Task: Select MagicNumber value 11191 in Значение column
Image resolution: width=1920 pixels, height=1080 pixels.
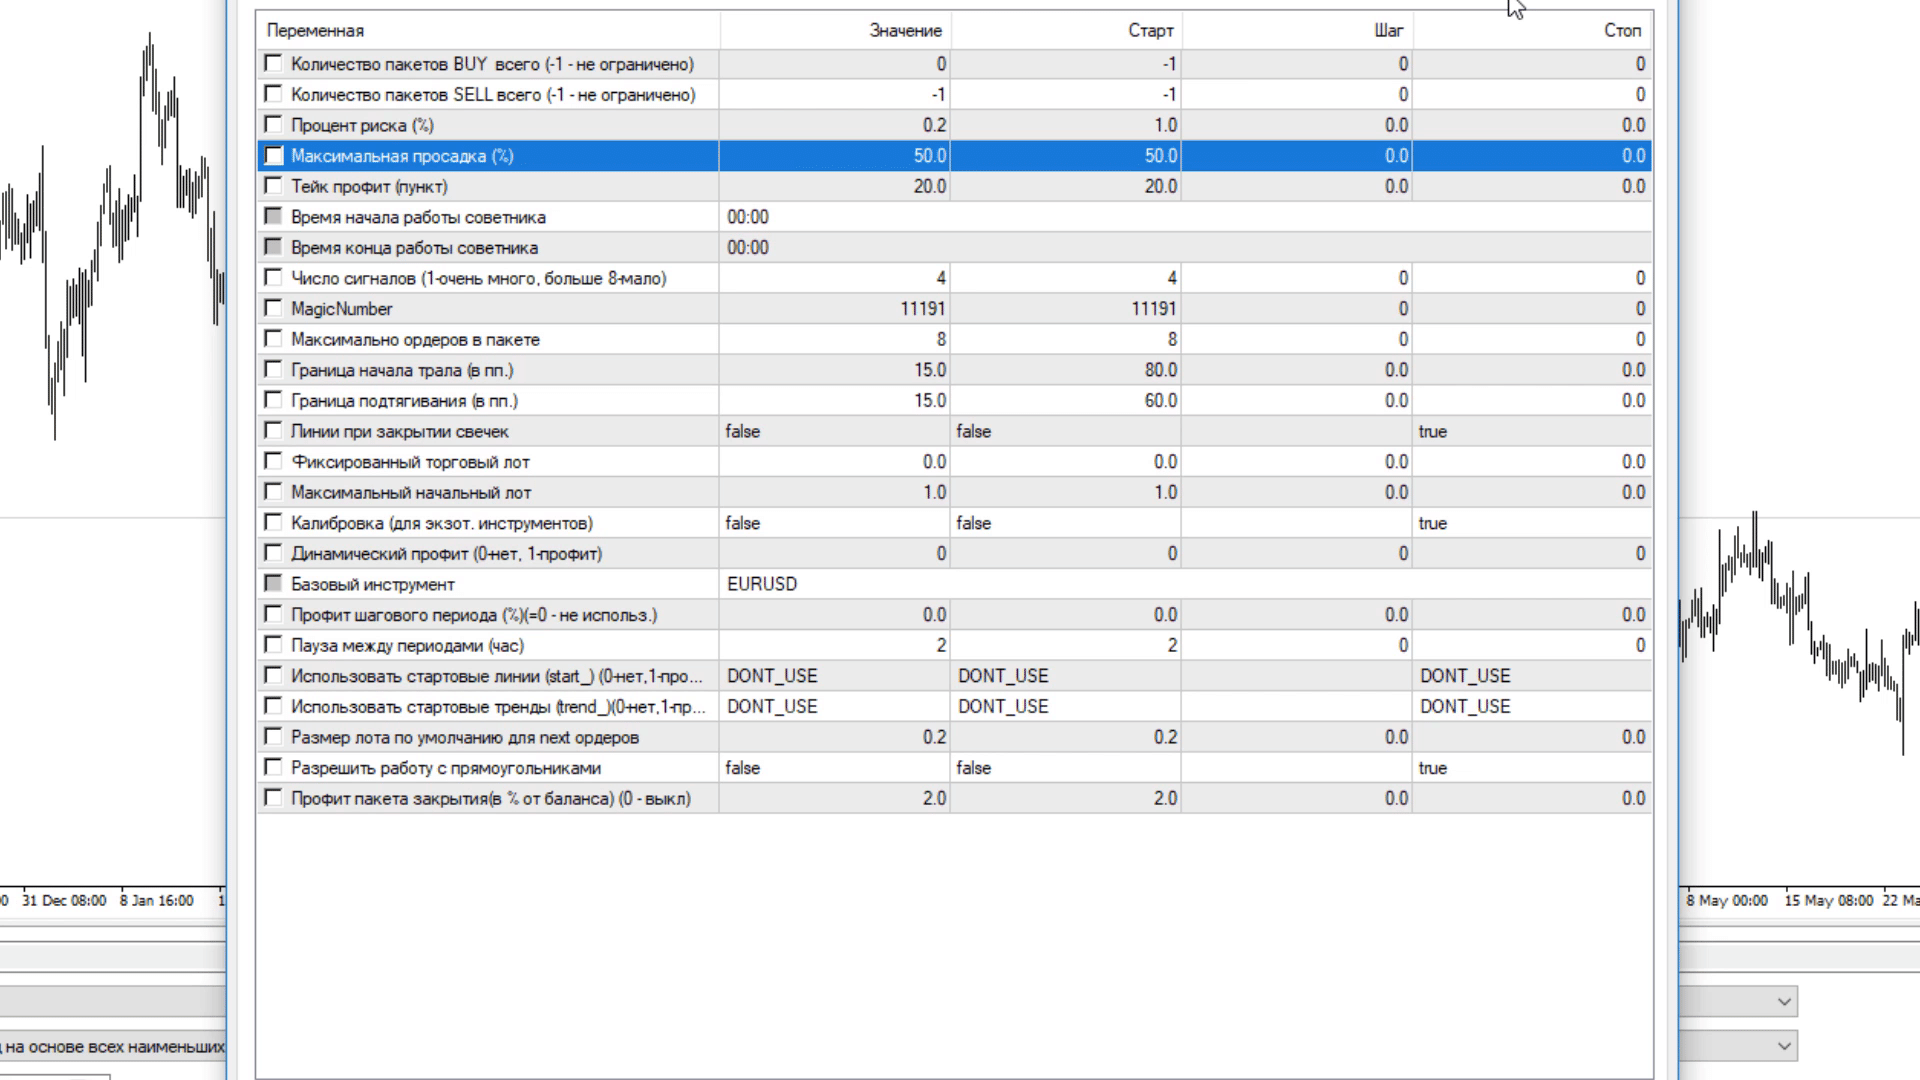Action: pos(835,309)
